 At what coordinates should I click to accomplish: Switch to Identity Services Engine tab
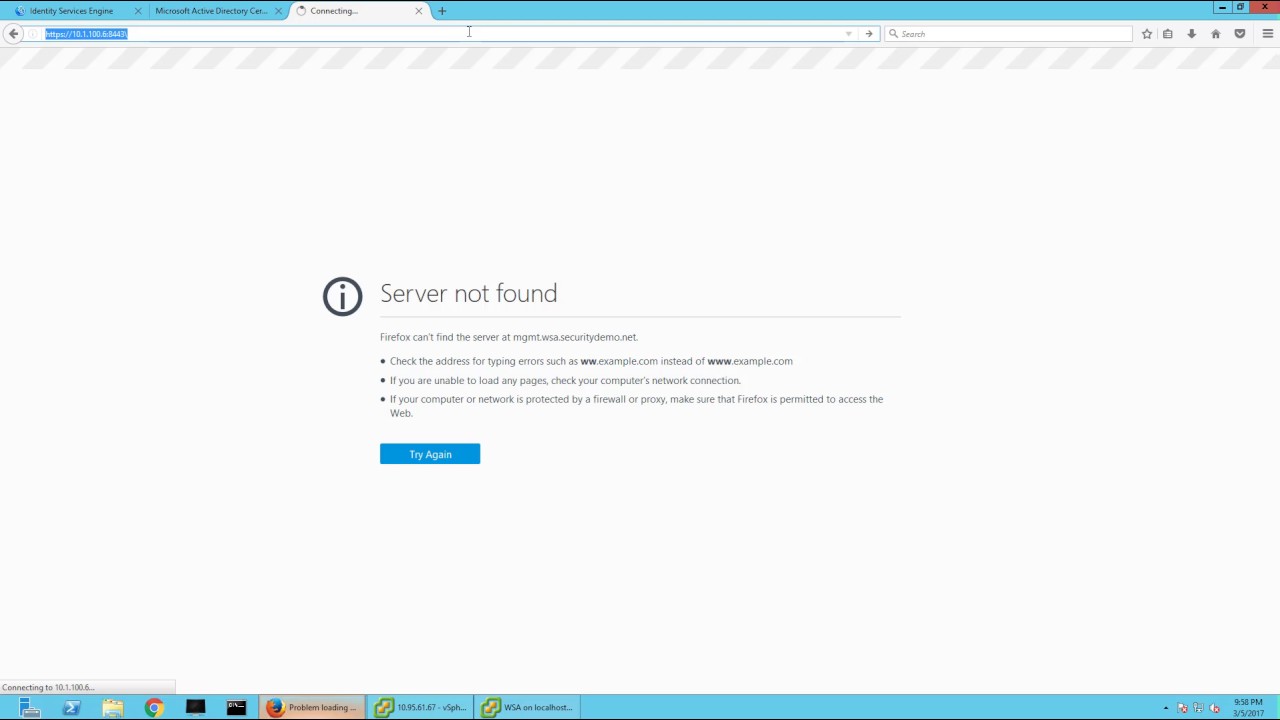[72, 11]
